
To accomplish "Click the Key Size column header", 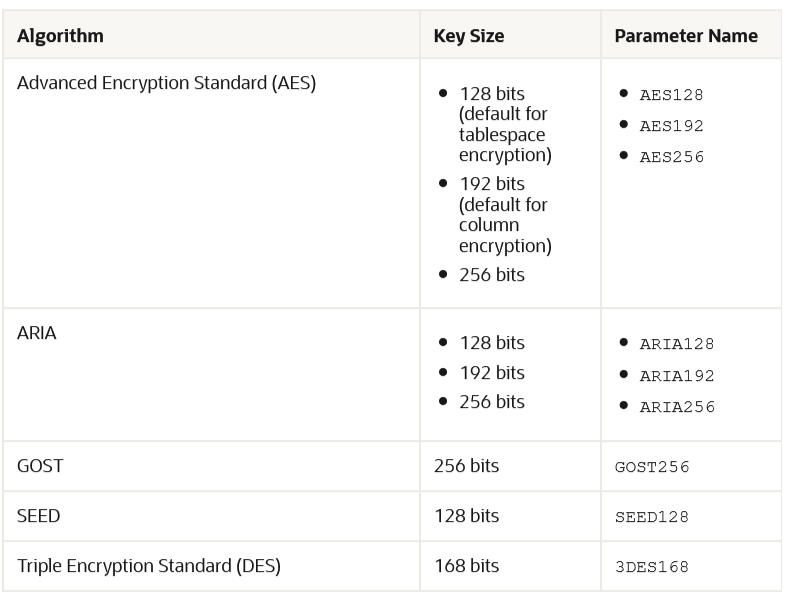I will click(x=468, y=36).
